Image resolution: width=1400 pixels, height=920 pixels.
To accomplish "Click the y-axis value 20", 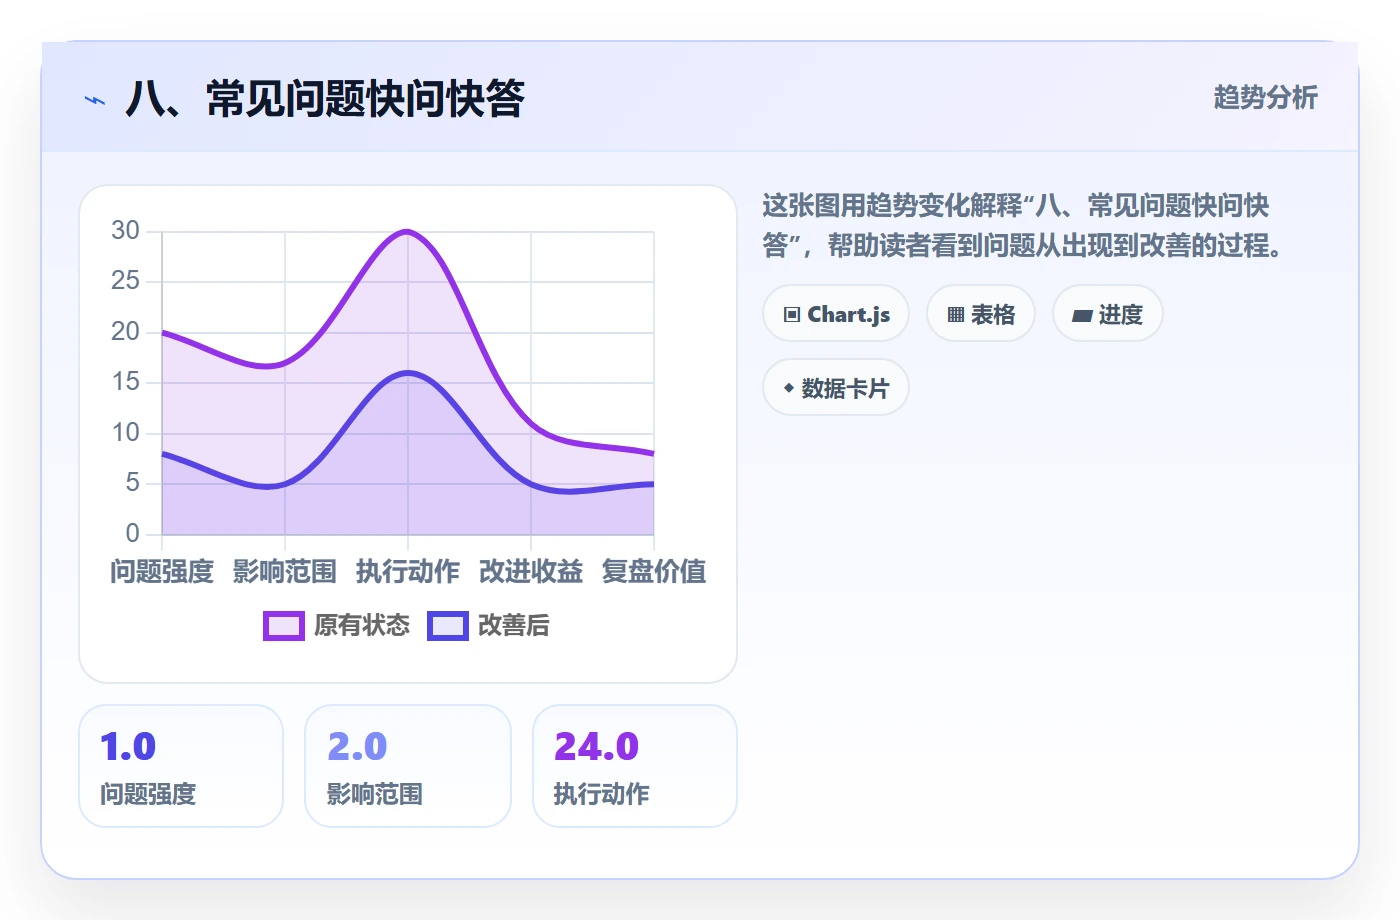I will [x=125, y=332].
